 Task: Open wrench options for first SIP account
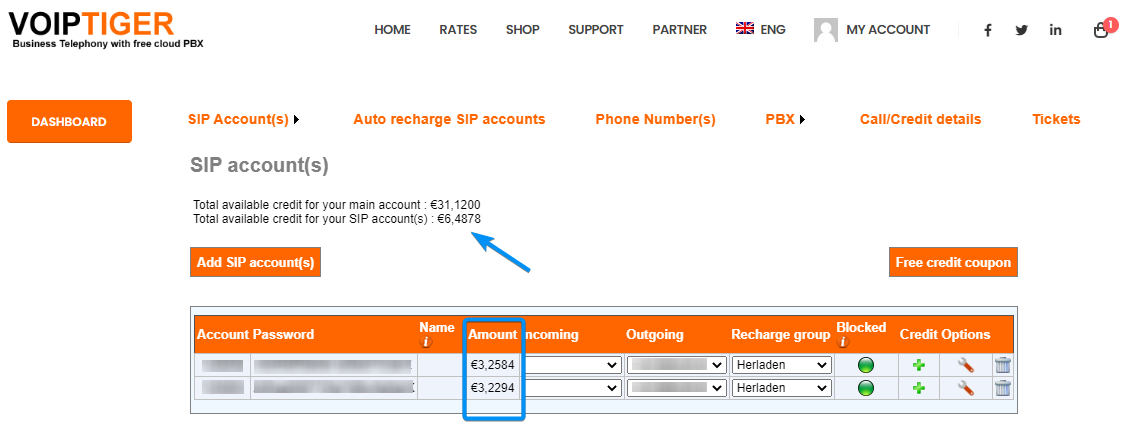click(x=966, y=365)
